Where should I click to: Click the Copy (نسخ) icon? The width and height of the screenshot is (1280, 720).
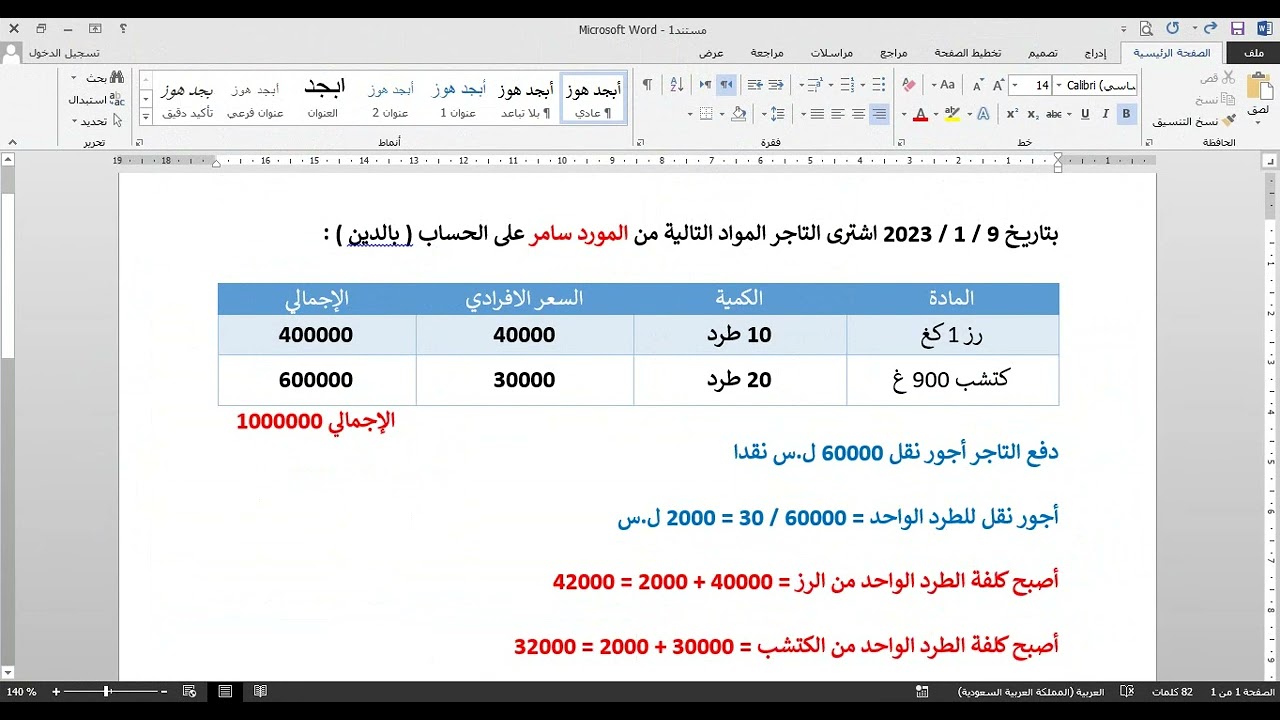[1228, 99]
